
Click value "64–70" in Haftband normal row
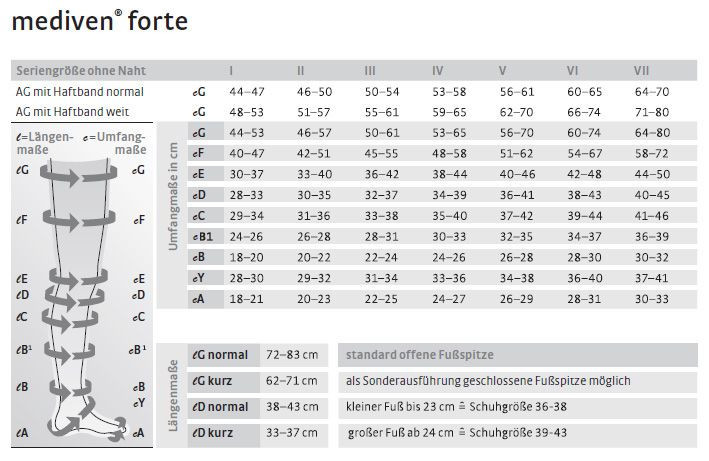coord(652,92)
